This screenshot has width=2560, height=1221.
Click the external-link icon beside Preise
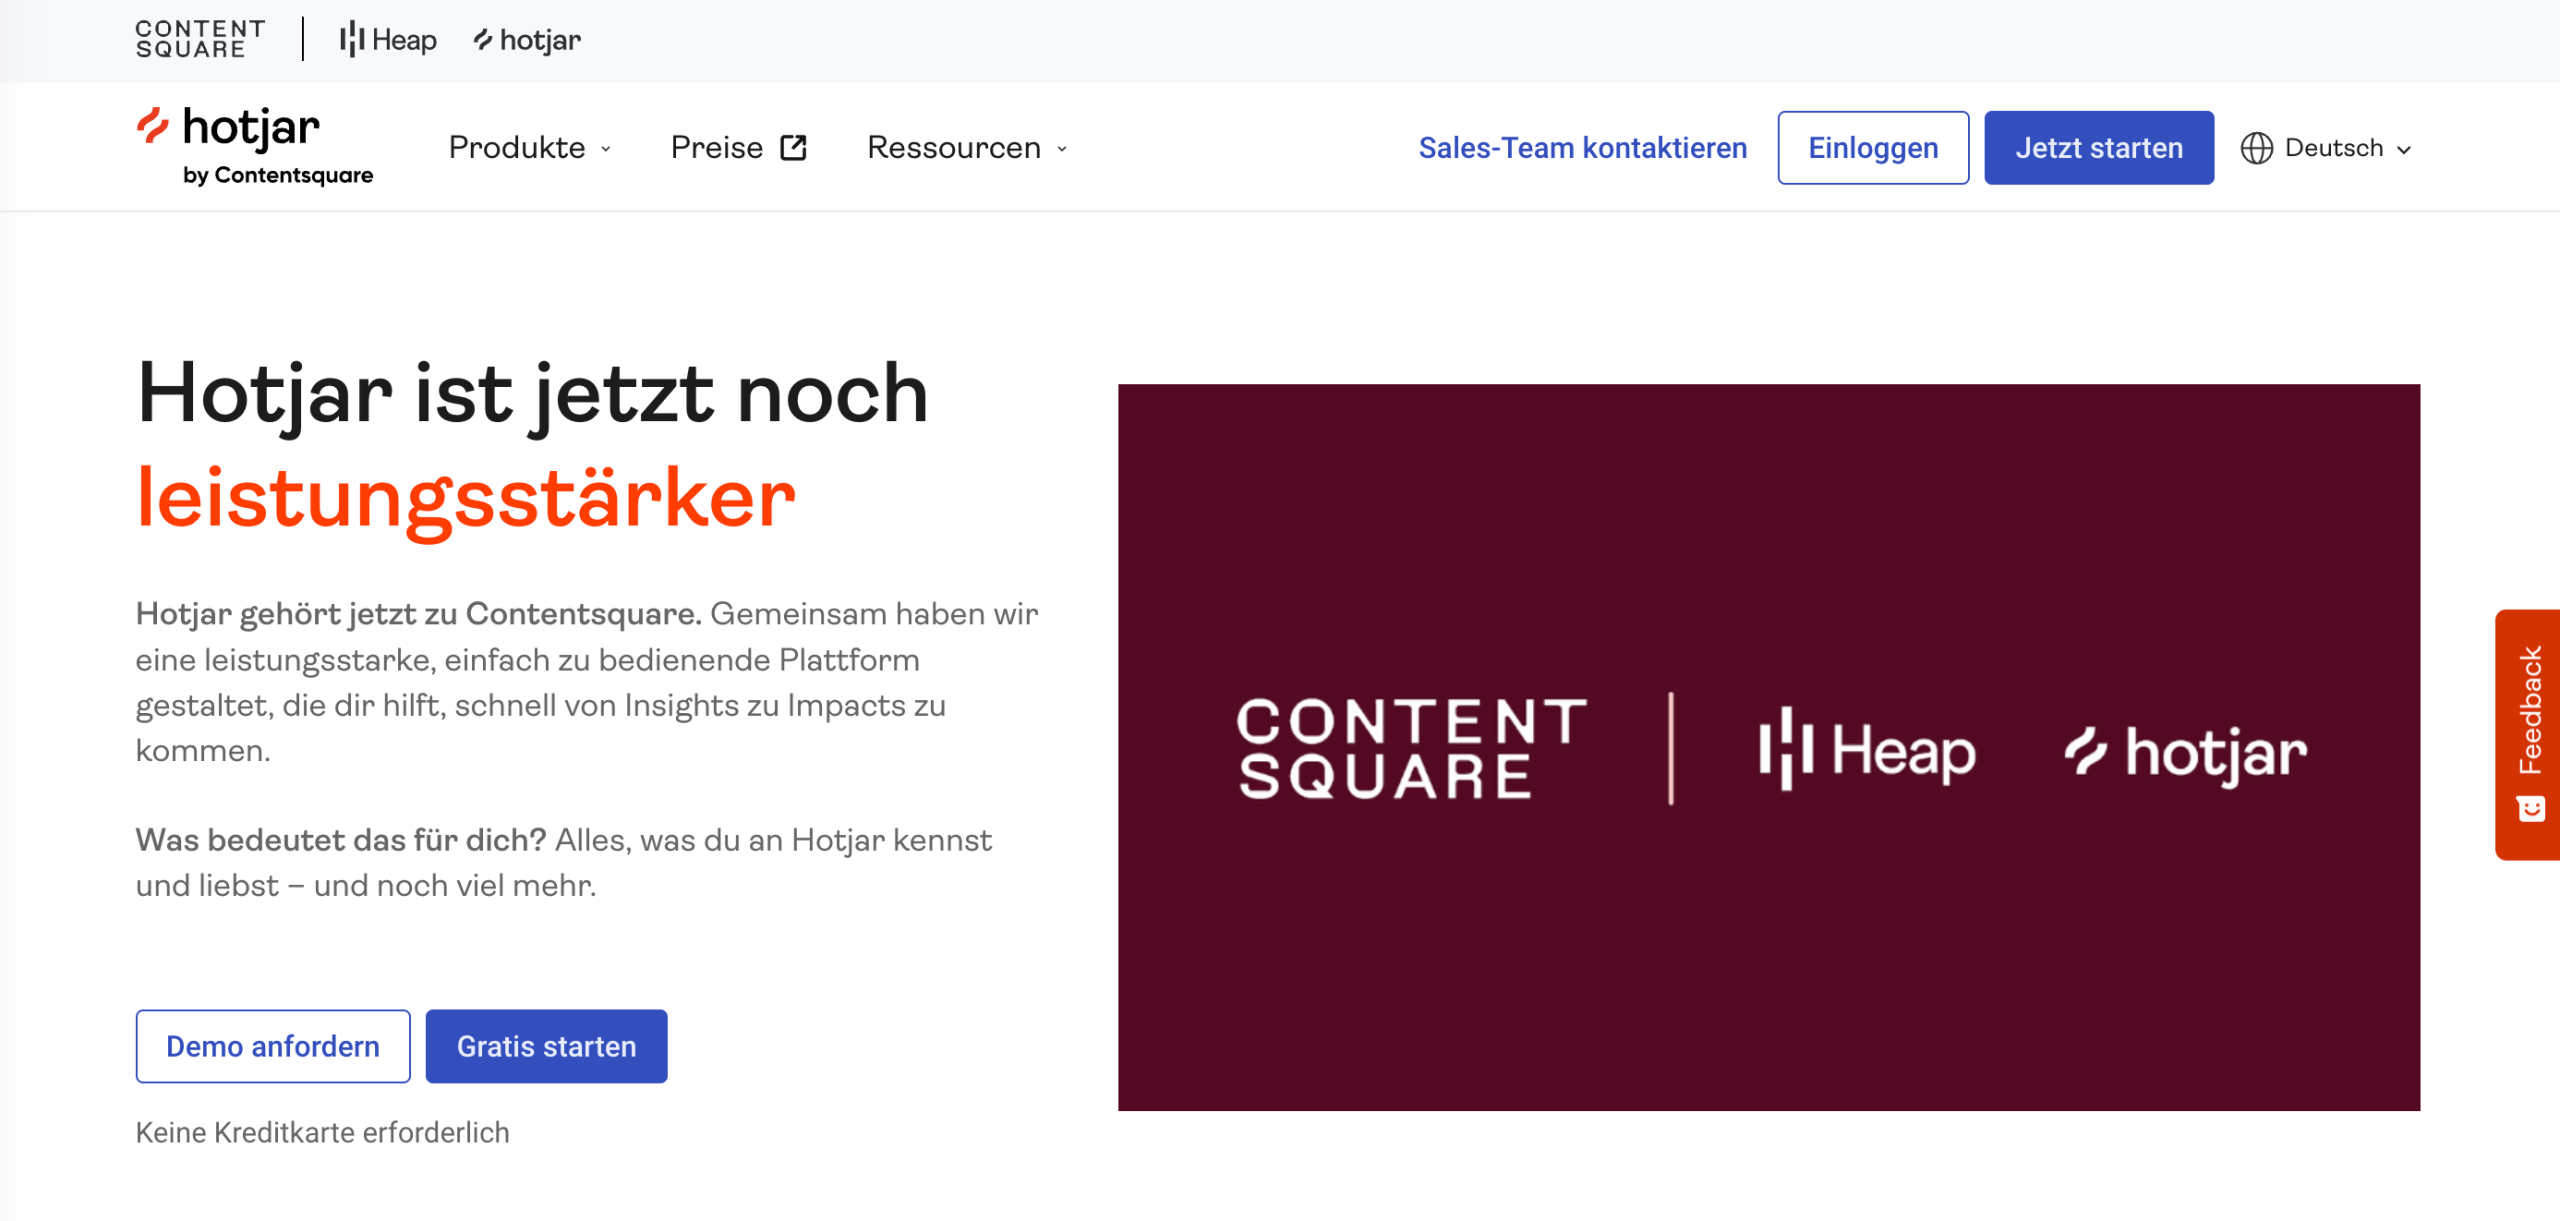pyautogui.click(x=794, y=148)
